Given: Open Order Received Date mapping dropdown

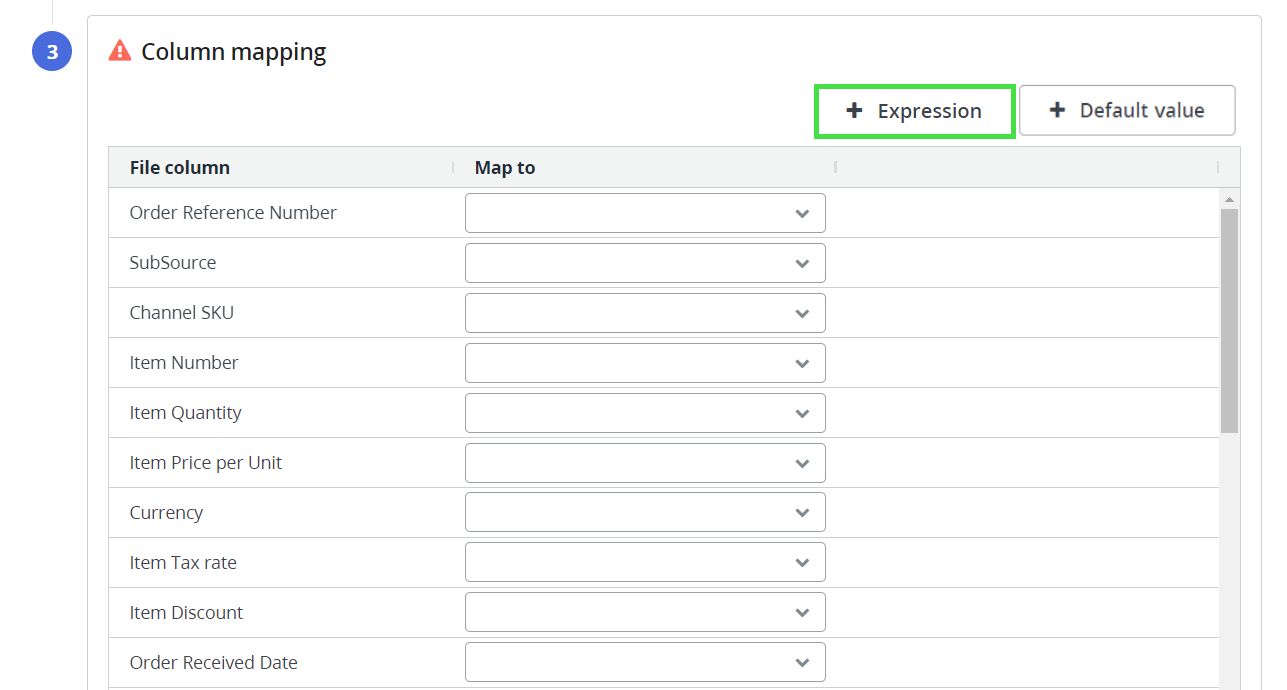Looking at the screenshot, I should (645, 663).
